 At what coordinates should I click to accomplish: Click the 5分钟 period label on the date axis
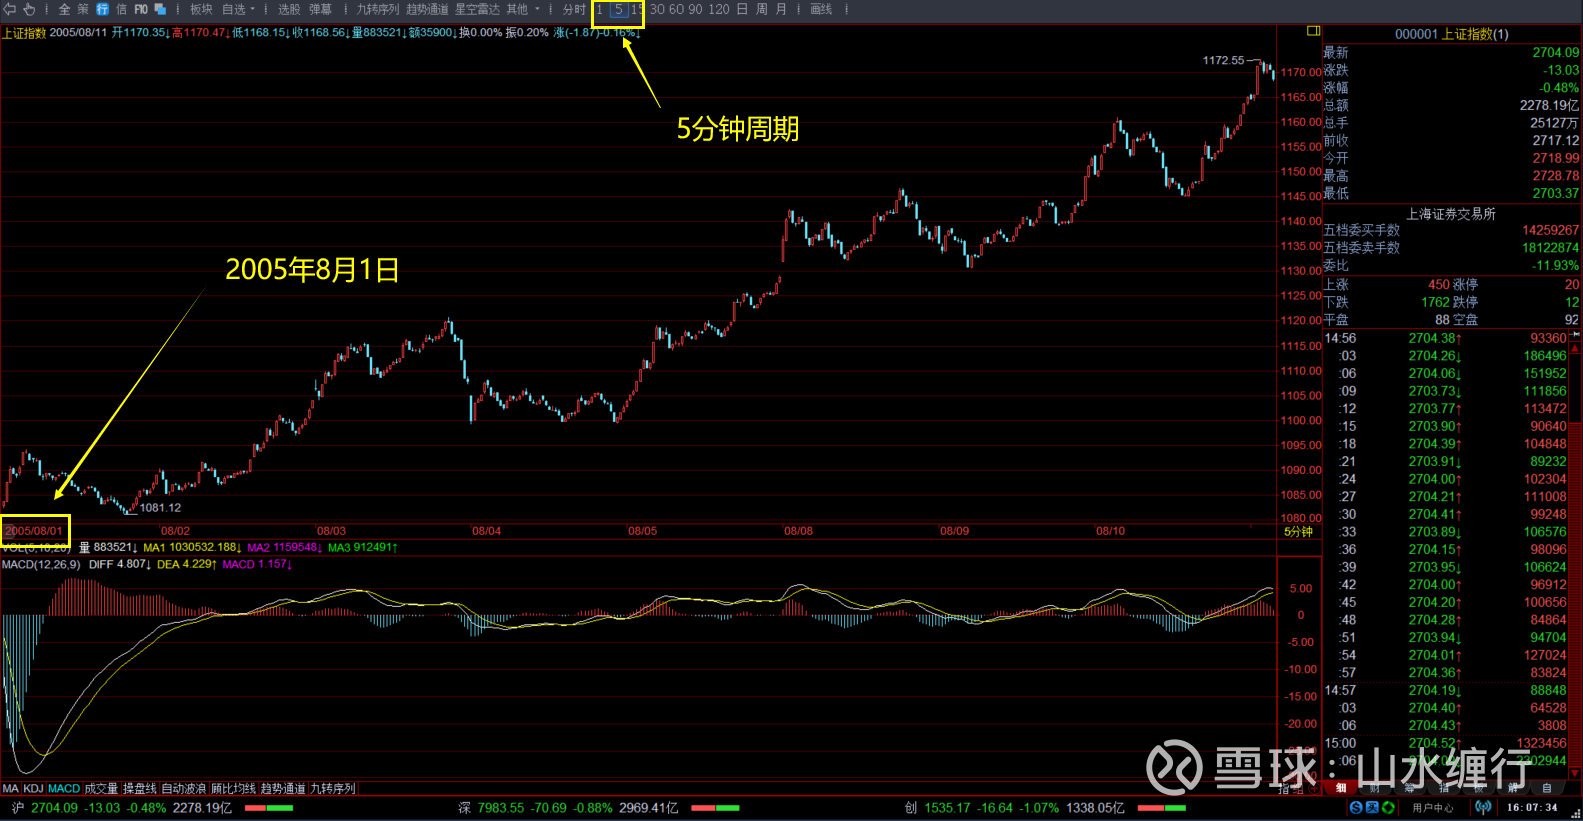pyautogui.click(x=1298, y=531)
